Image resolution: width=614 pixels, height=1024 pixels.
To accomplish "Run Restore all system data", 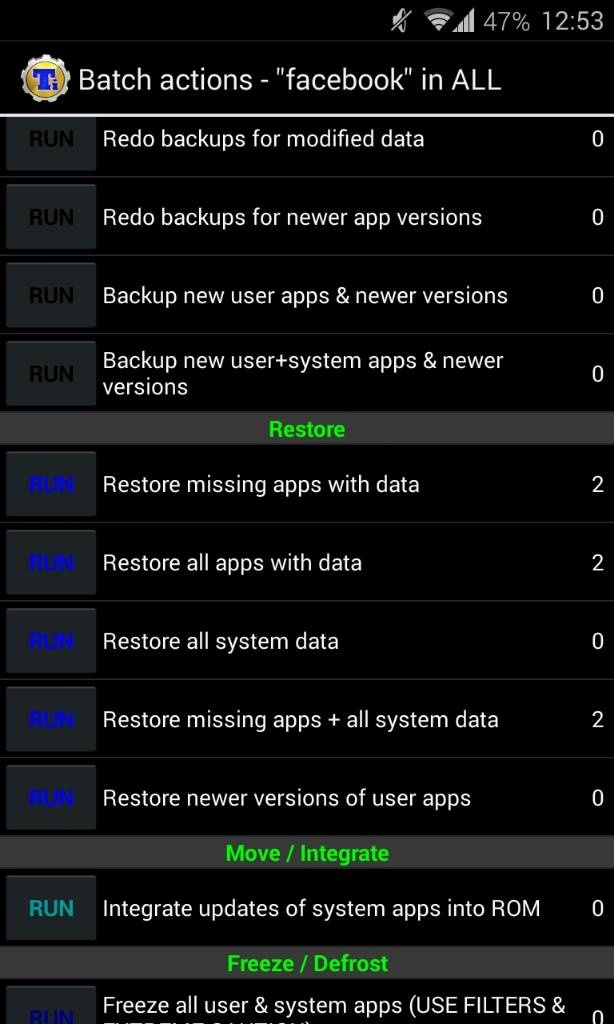I will click(x=51, y=641).
